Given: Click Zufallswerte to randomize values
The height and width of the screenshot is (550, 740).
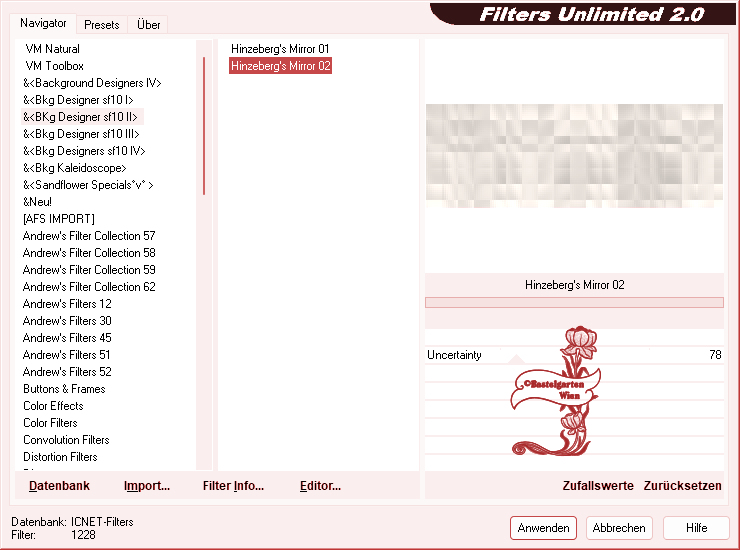Looking at the screenshot, I should tap(598, 486).
